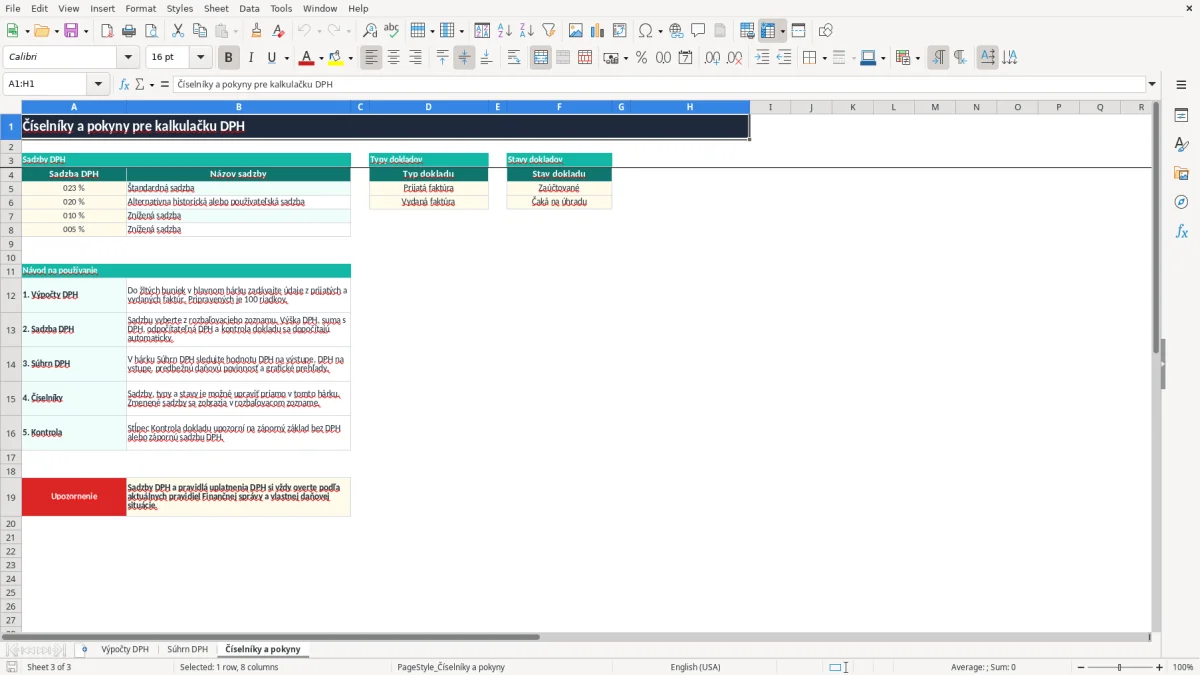1200x675 pixels.
Task: Open the Function Wizard beside the Name Box
Action: (125, 85)
